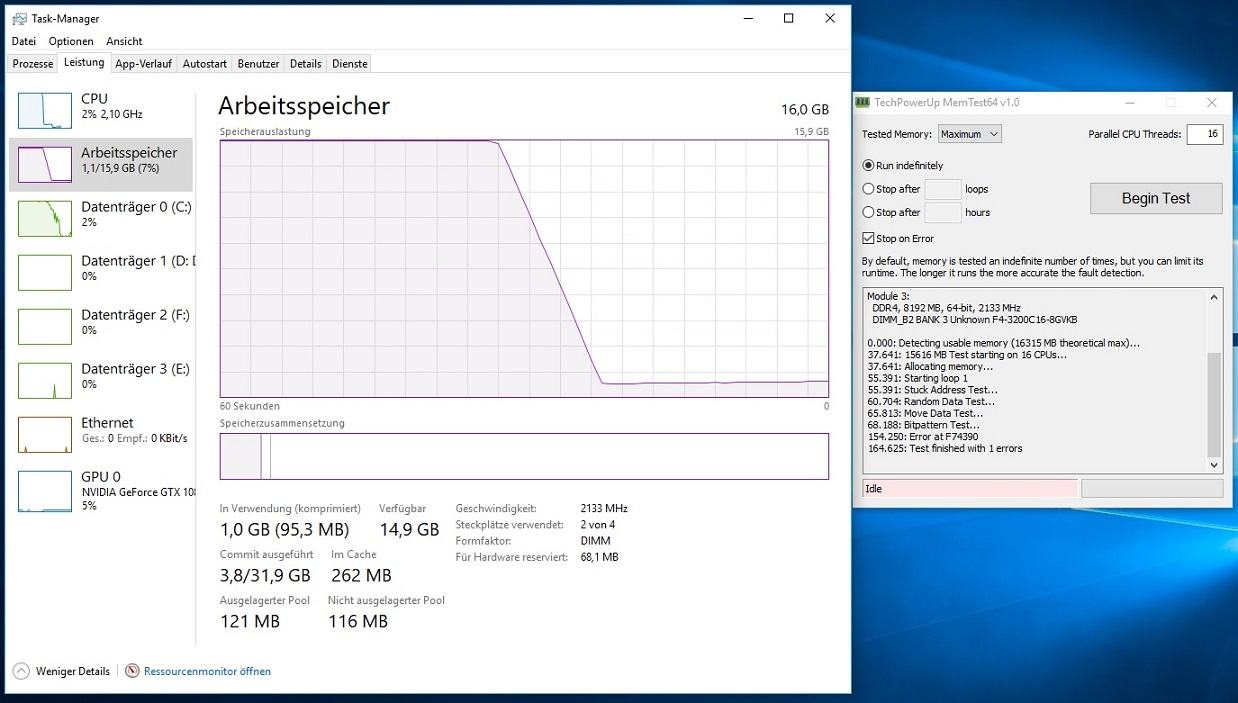
Task: Click the Parallel CPU Threads field
Action: (1204, 134)
